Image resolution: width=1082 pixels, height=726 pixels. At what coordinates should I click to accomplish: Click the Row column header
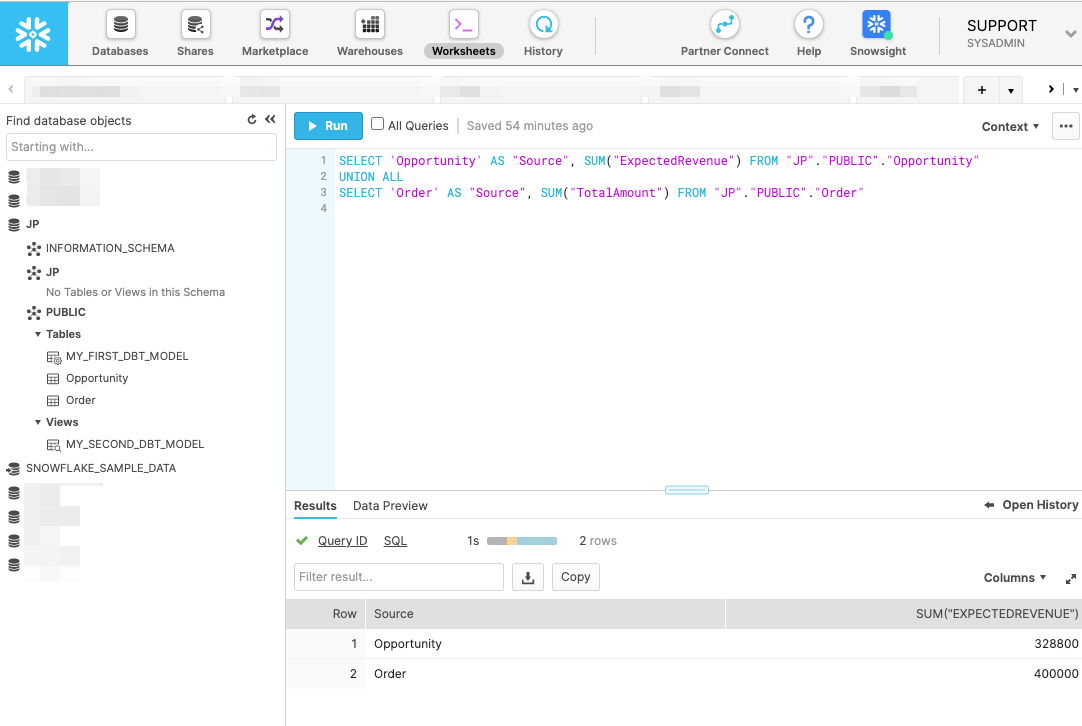point(326,614)
